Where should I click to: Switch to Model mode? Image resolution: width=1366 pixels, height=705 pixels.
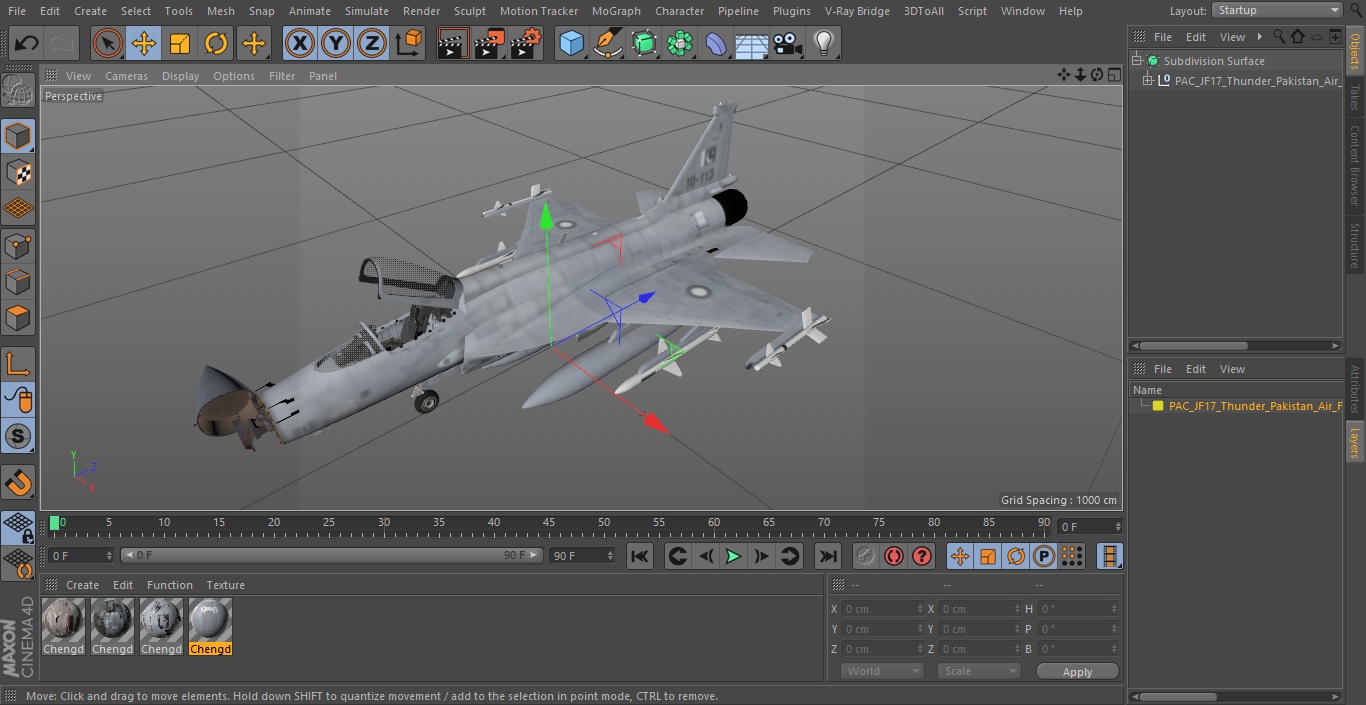click(x=18, y=136)
